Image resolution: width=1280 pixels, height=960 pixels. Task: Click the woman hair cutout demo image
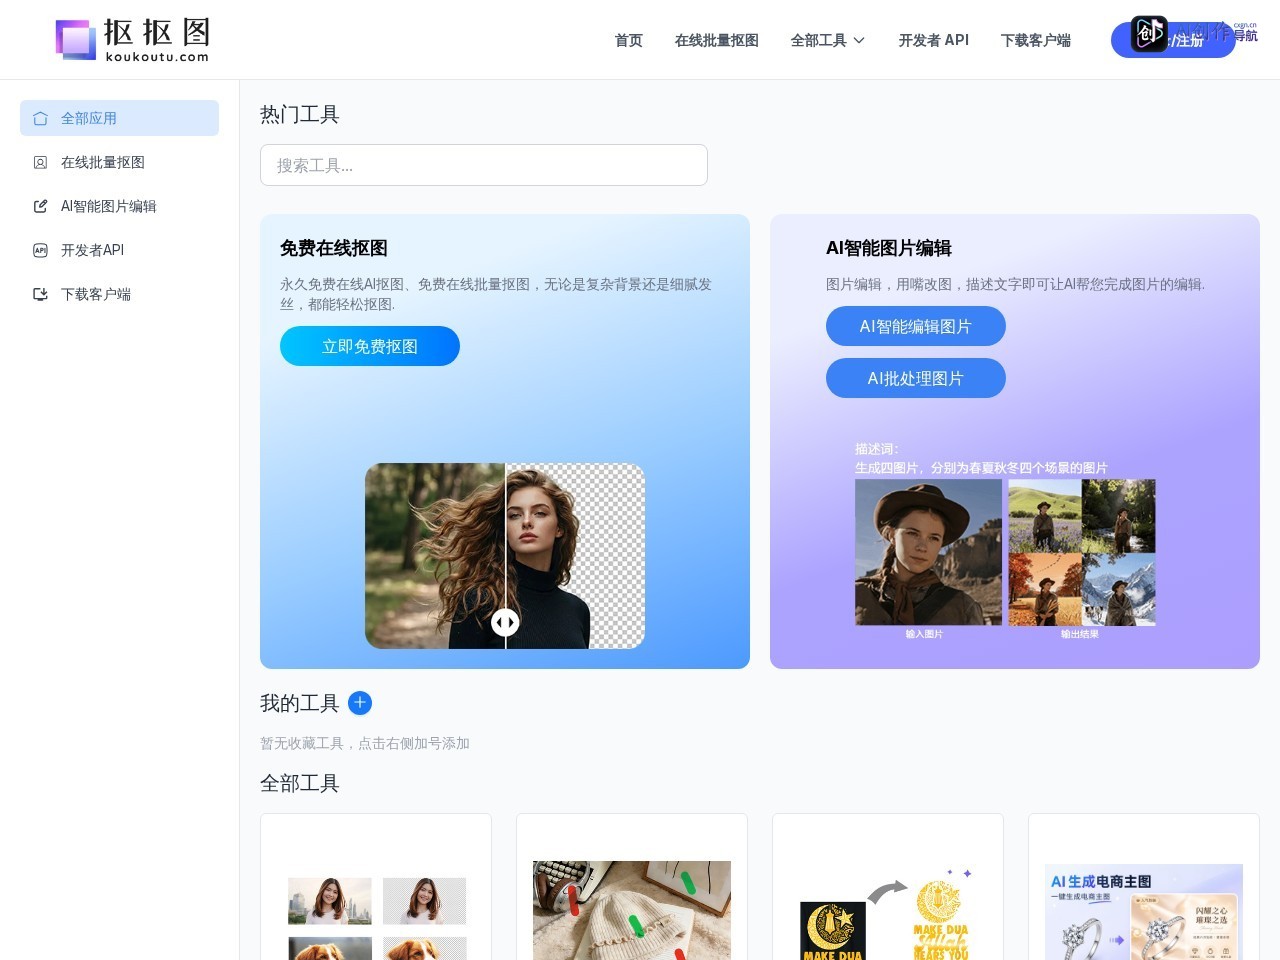point(505,556)
